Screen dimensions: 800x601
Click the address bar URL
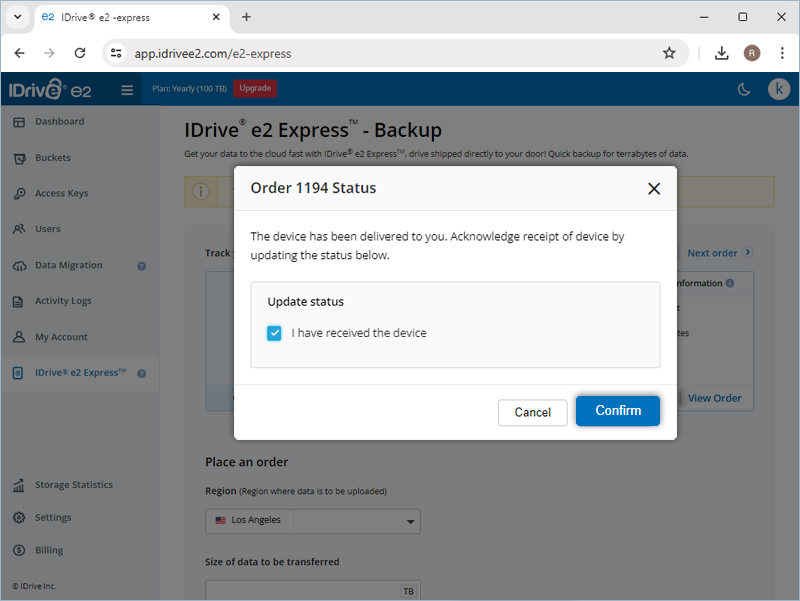click(213, 54)
